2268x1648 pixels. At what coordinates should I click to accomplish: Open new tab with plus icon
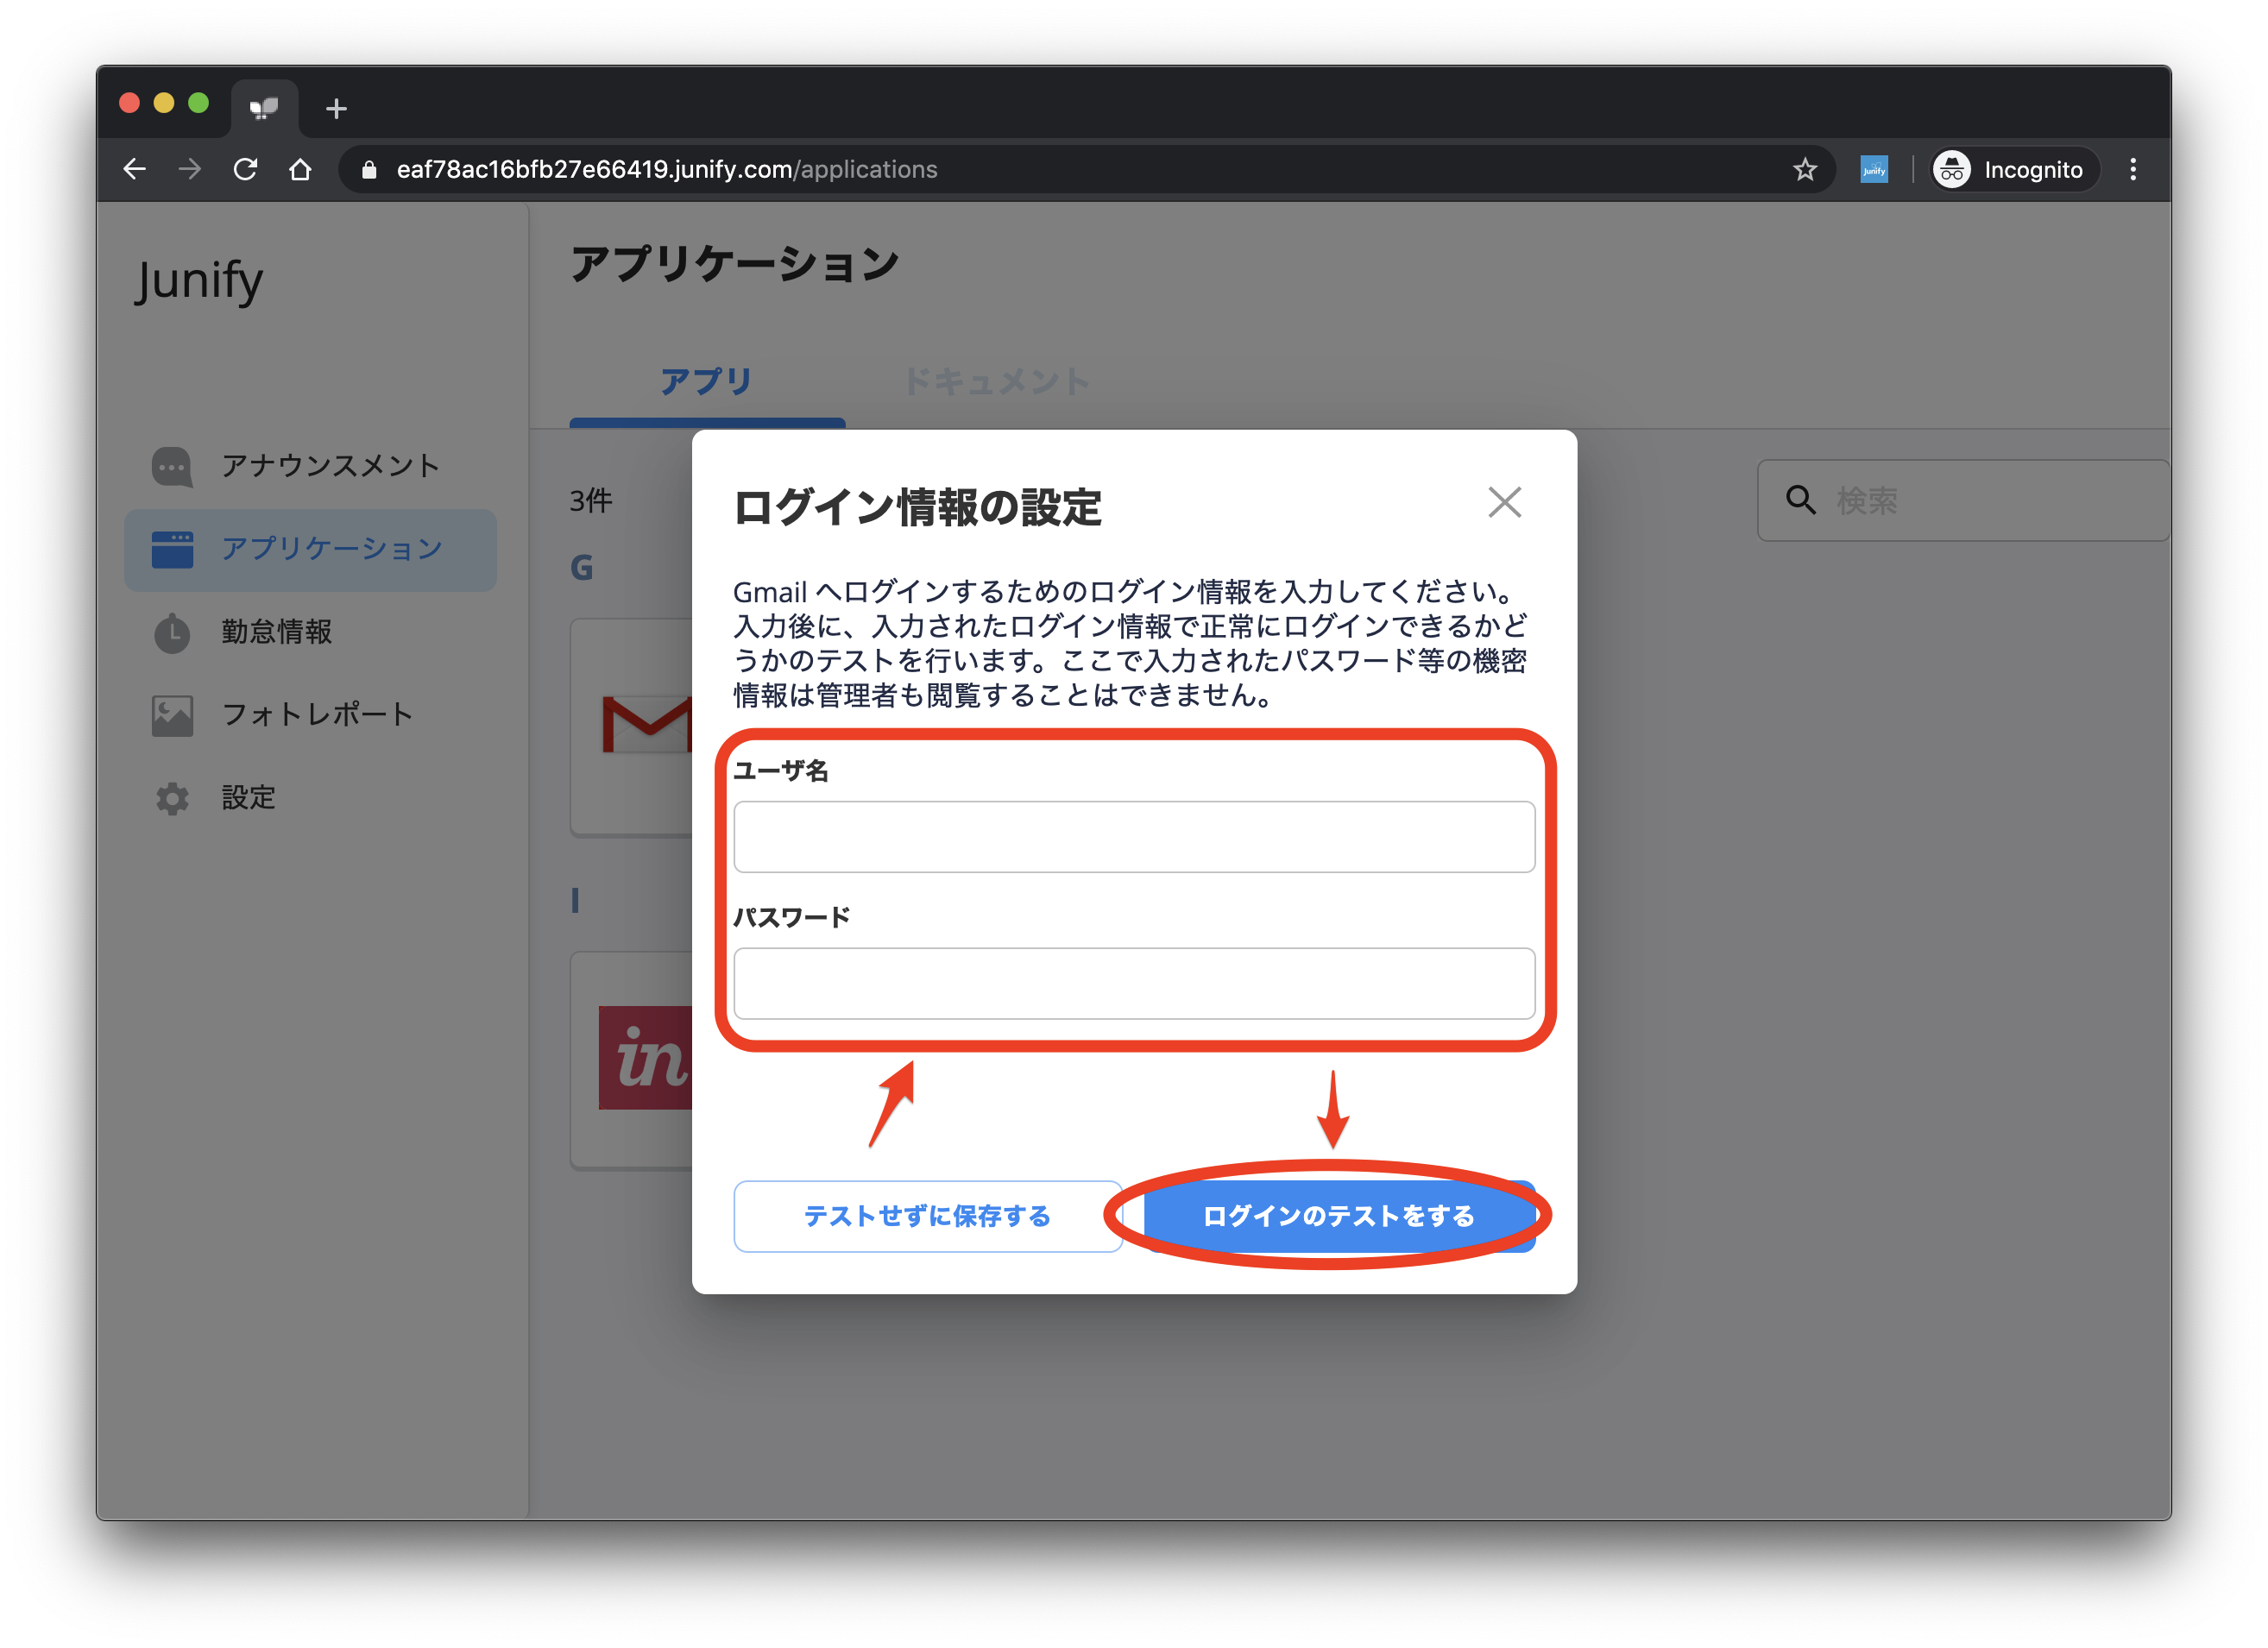336,108
